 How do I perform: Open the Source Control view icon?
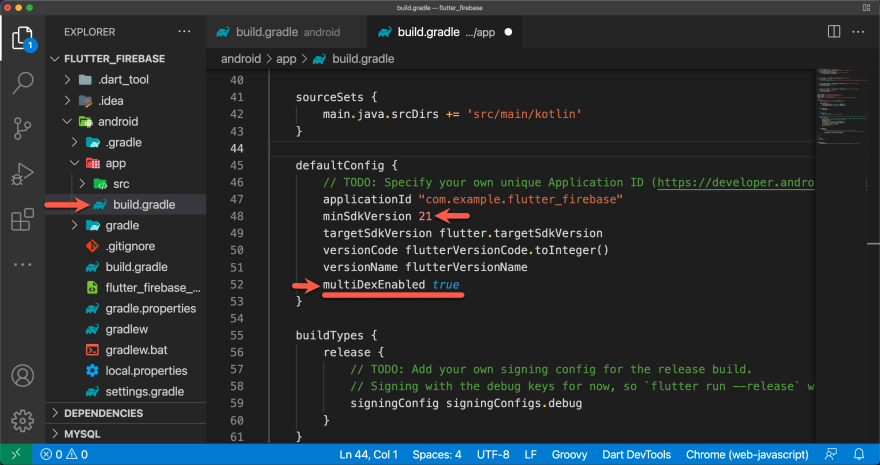[x=22, y=128]
